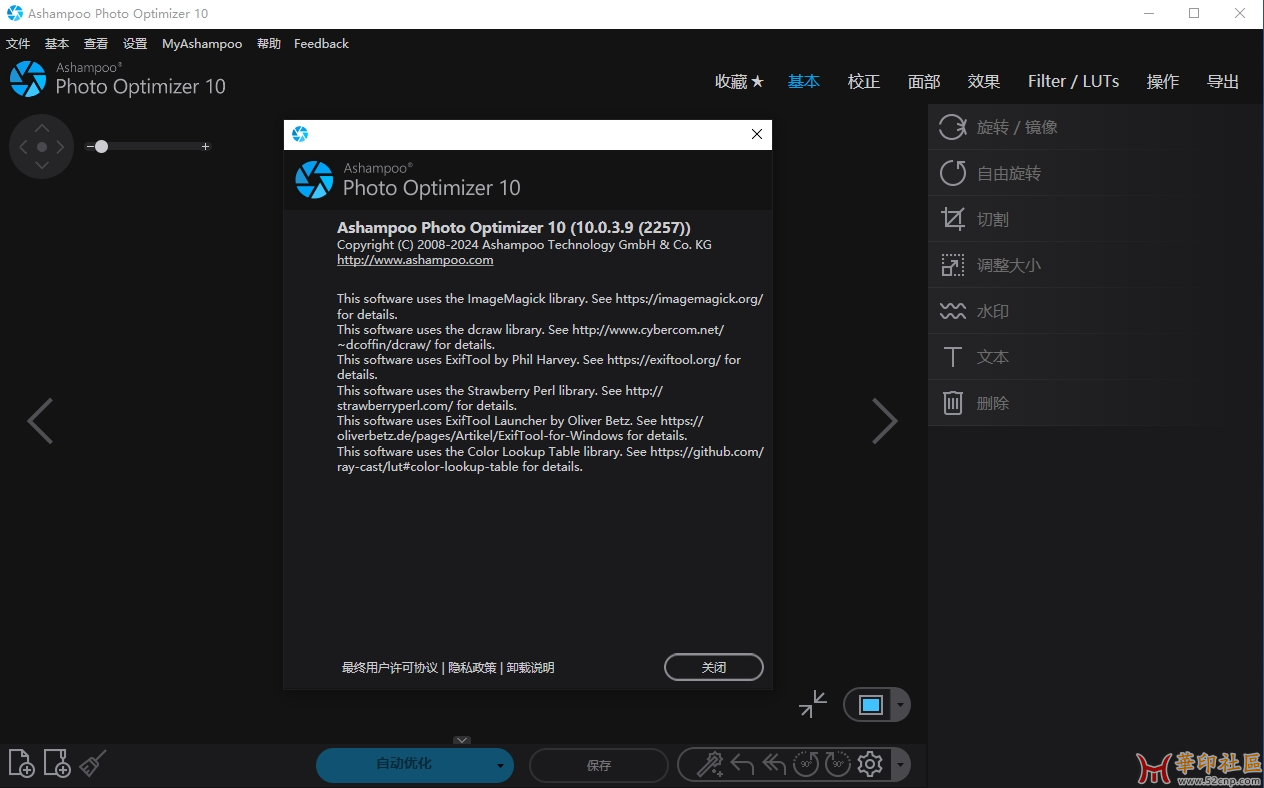
Task: Click the zoom minus button
Action: point(90,147)
